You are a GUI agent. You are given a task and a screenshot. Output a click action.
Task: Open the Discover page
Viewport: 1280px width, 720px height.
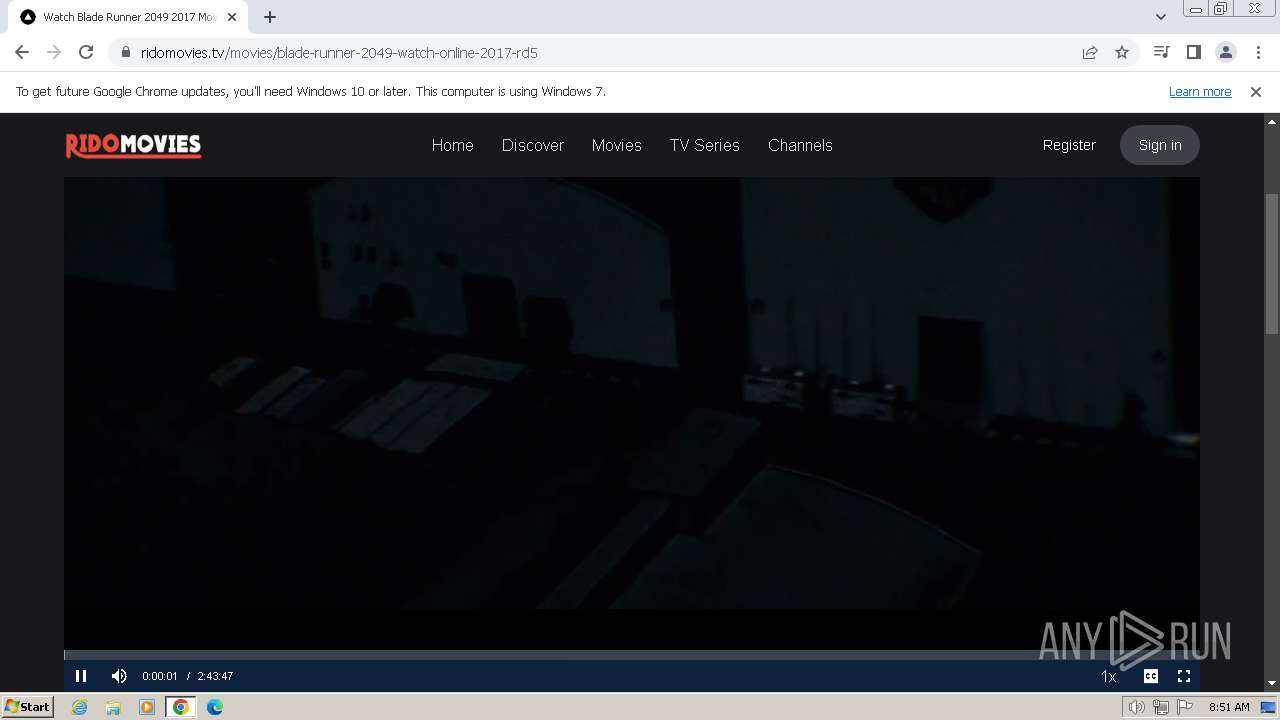coord(533,145)
